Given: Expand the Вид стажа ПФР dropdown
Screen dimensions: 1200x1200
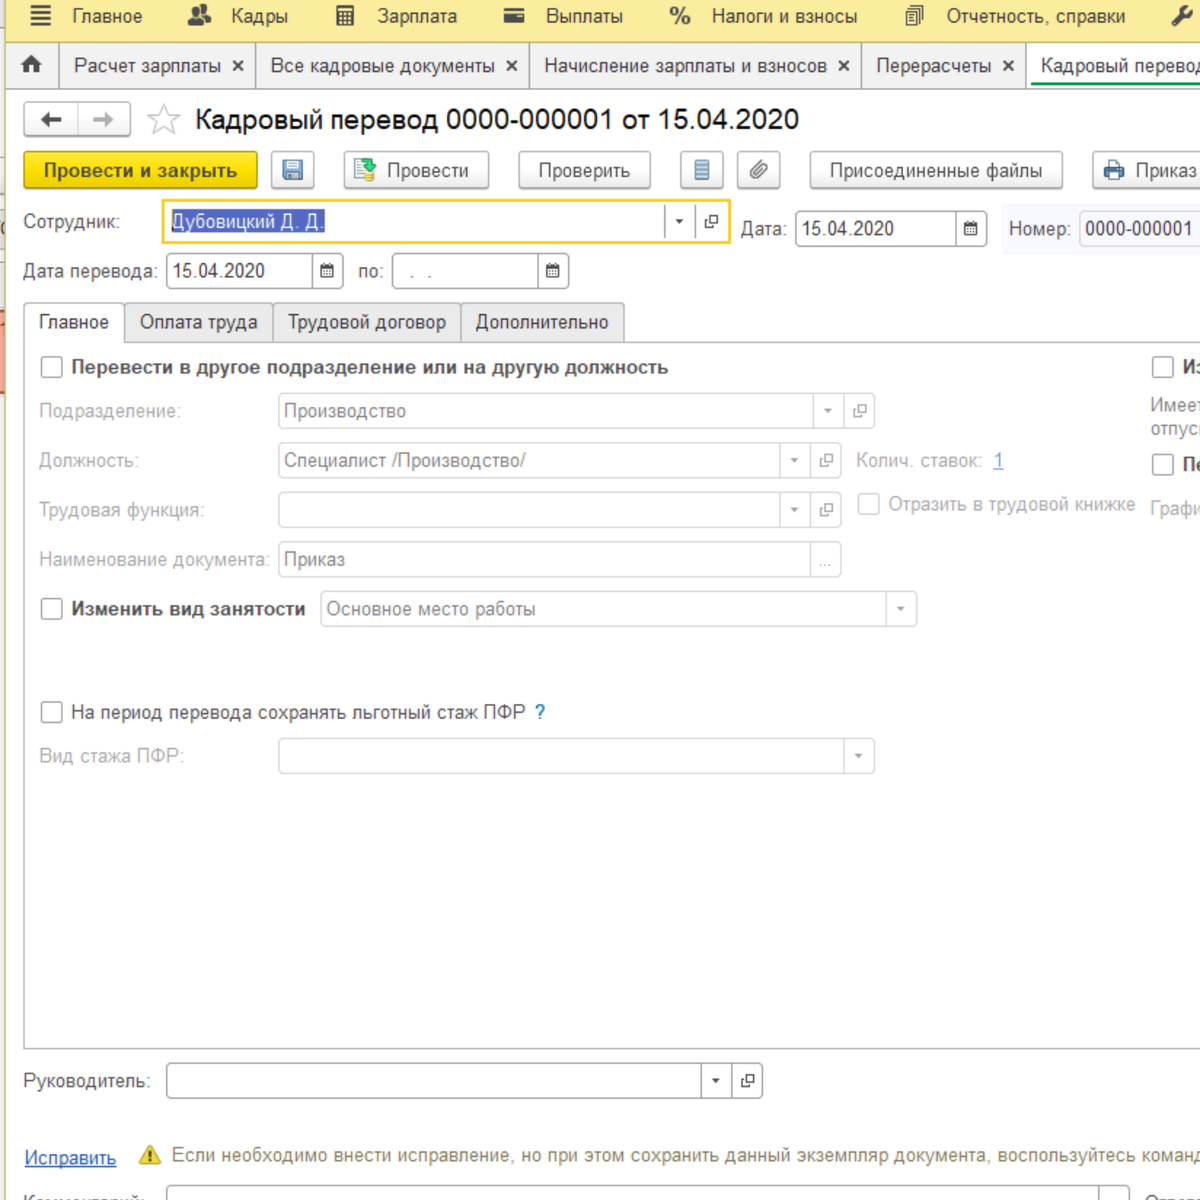Looking at the screenshot, I should coord(858,756).
